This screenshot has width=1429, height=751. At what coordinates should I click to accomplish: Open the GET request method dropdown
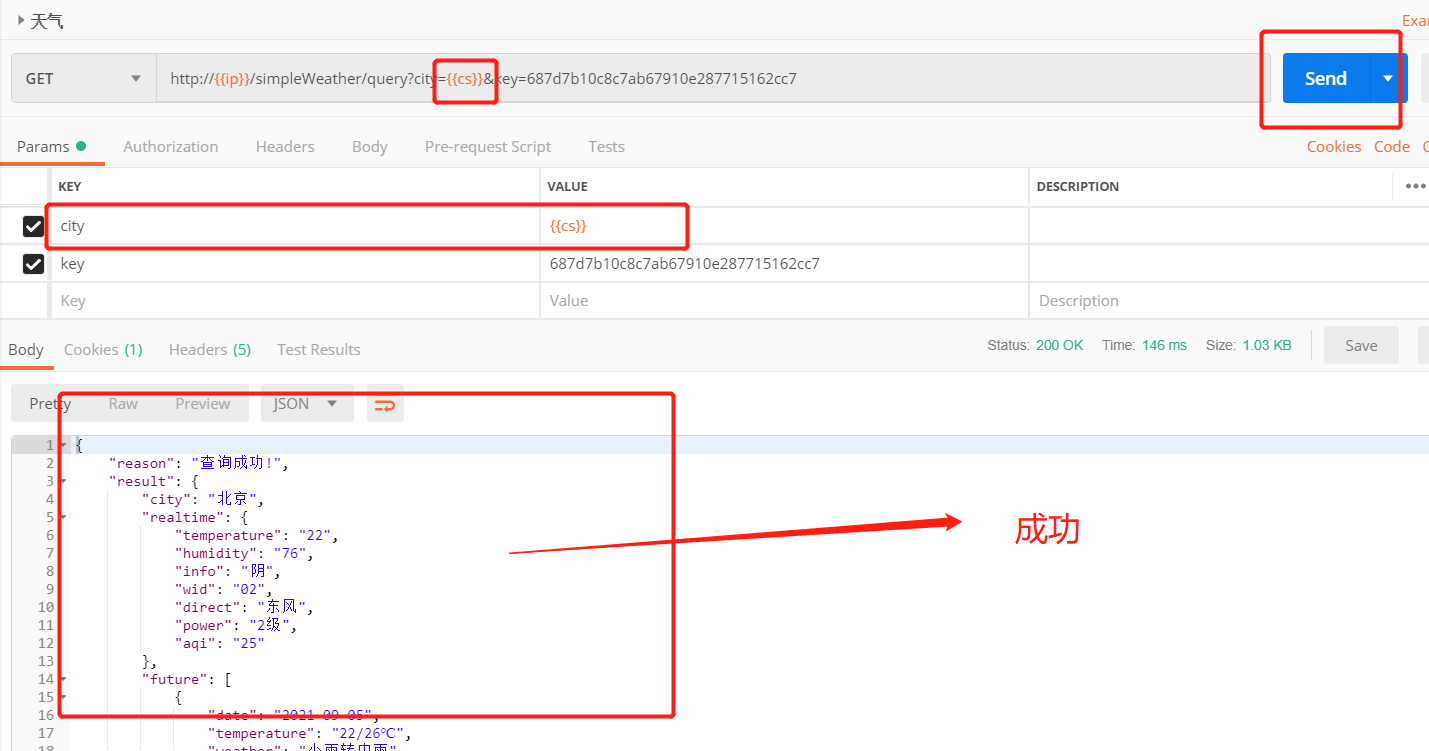136,78
